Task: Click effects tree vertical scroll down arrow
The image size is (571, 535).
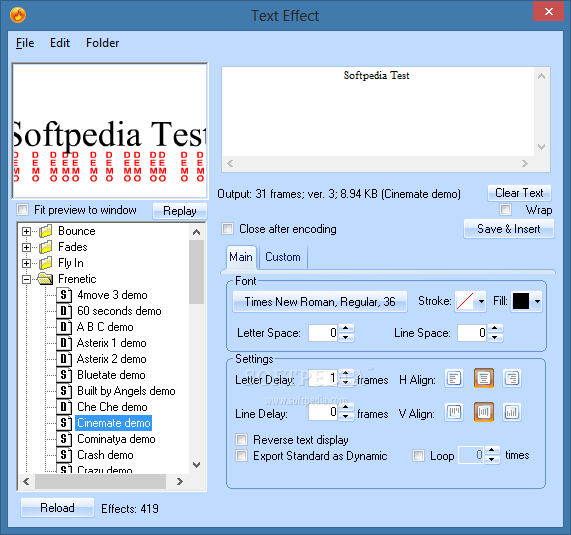Action: click(x=196, y=465)
